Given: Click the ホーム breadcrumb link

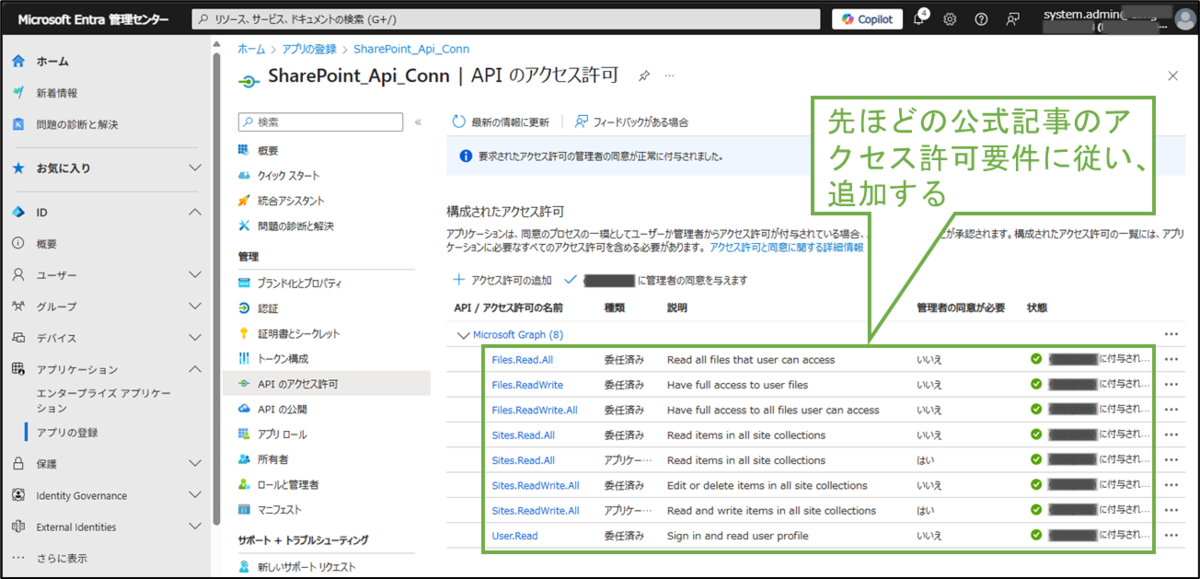Looking at the screenshot, I should click(x=251, y=48).
